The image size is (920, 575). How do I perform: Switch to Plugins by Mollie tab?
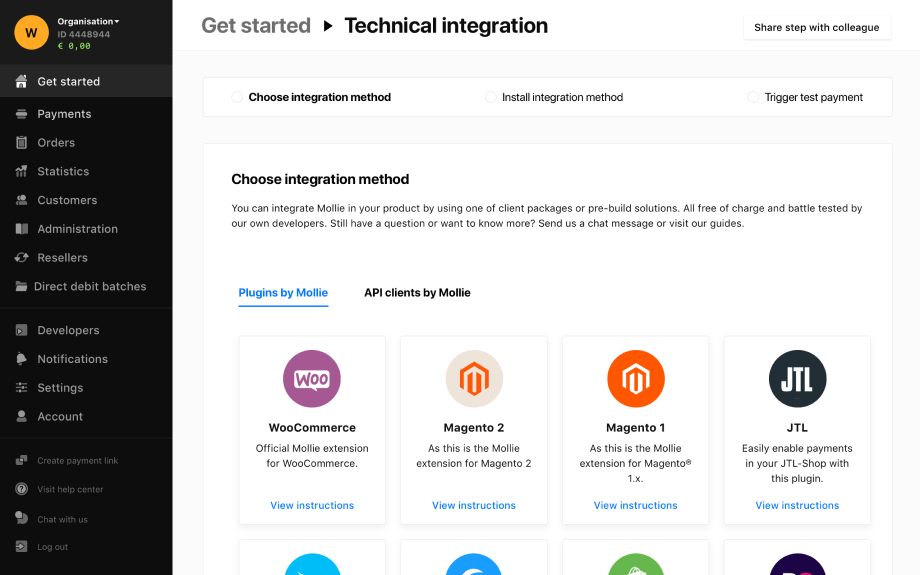point(283,293)
